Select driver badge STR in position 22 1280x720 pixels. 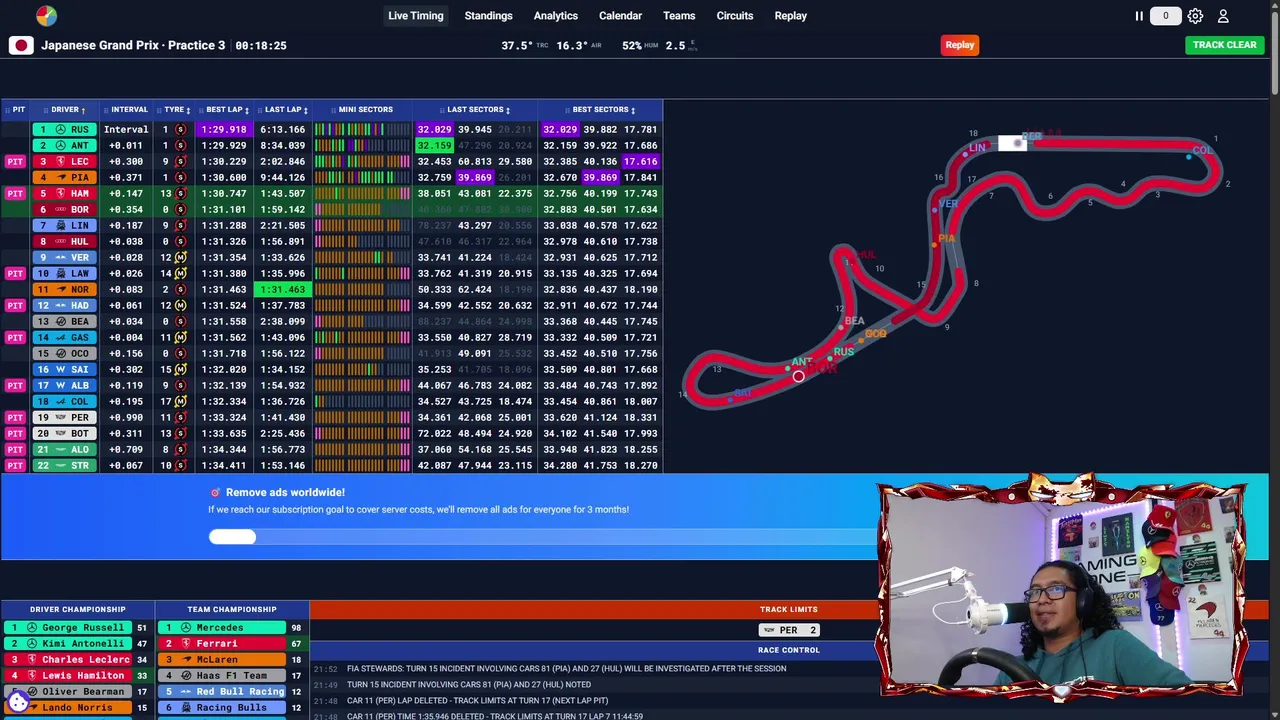click(x=64, y=465)
